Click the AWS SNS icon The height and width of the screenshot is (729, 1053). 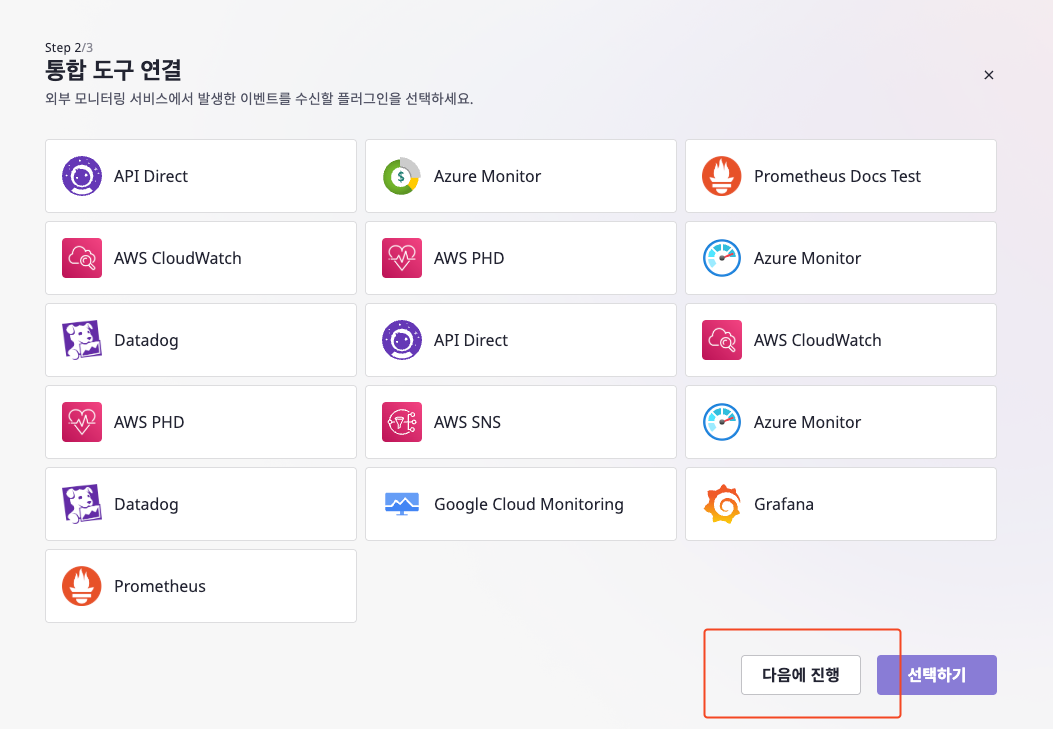[x=402, y=422]
